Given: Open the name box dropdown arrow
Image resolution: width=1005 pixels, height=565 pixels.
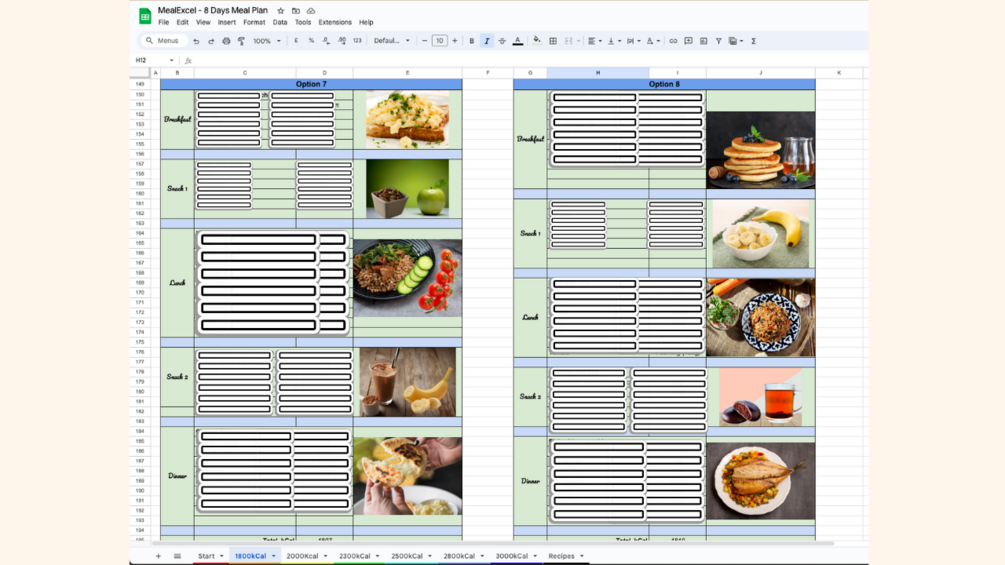Looking at the screenshot, I should click(172, 60).
